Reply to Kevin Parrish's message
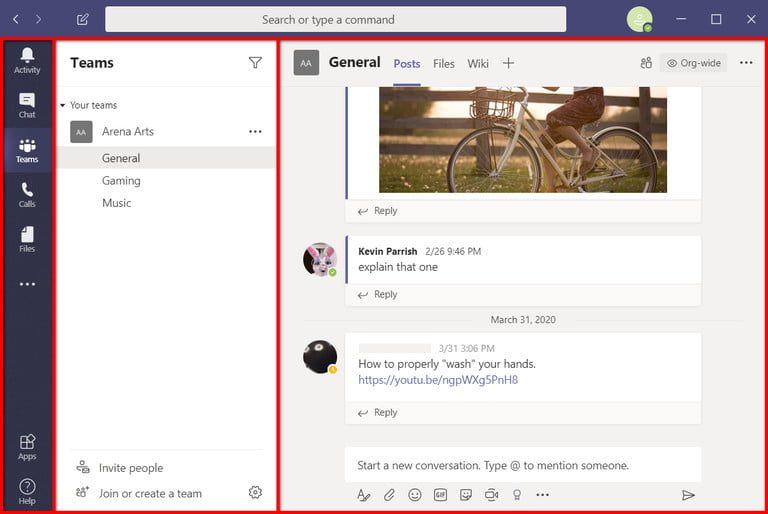 [x=378, y=294]
